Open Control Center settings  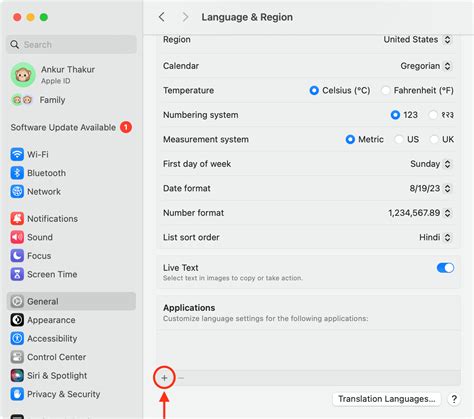point(71,357)
